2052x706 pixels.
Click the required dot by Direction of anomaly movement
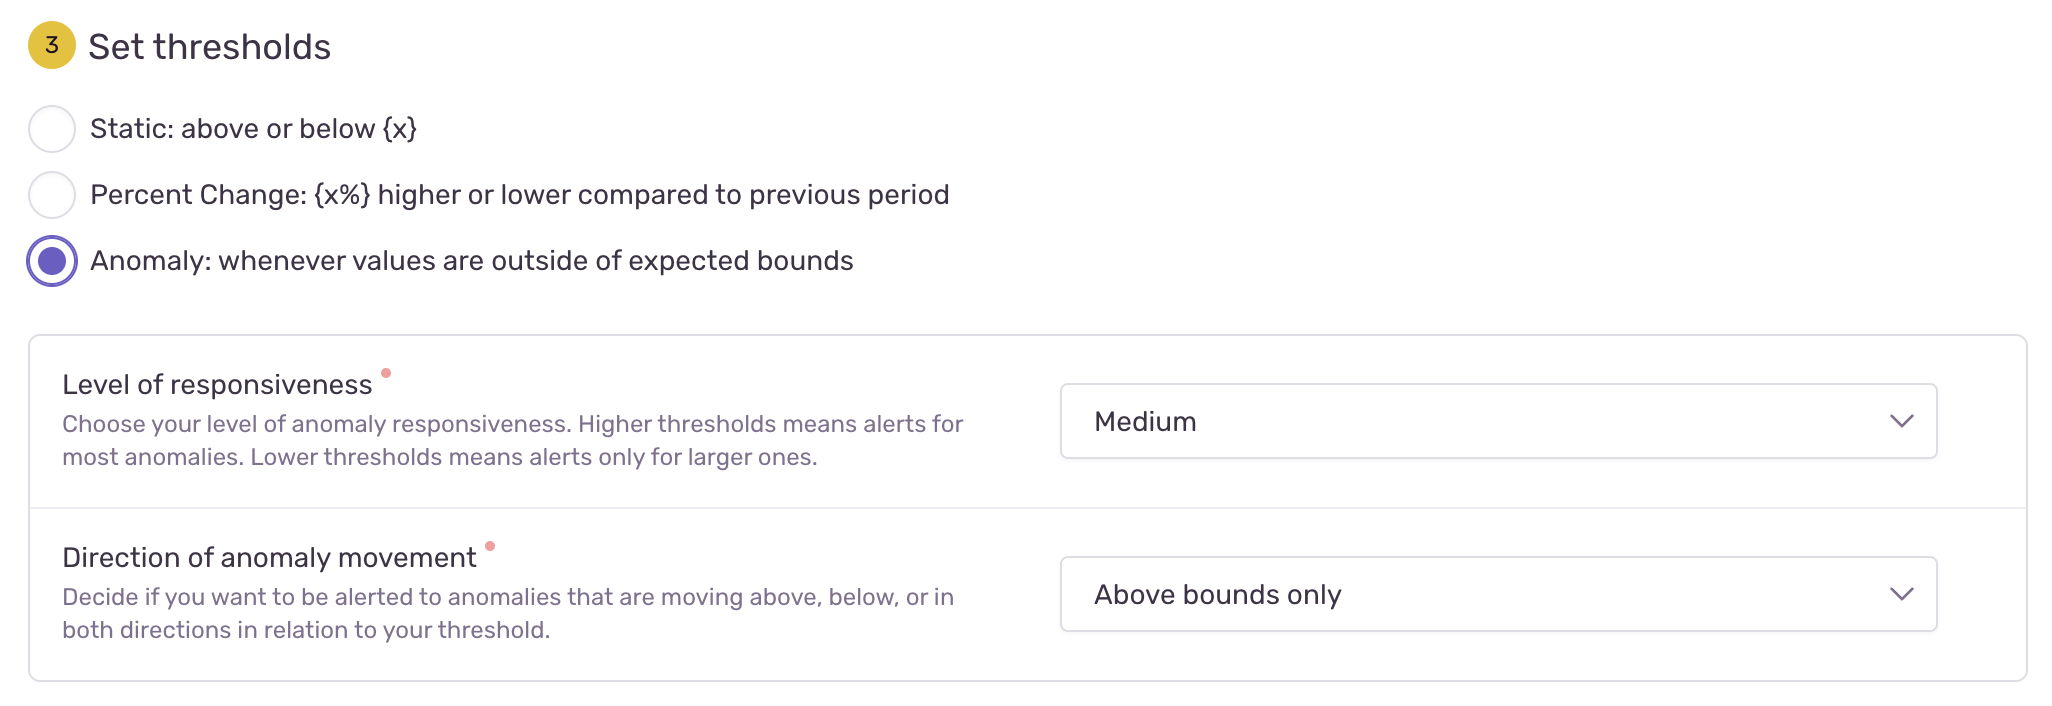[x=490, y=546]
